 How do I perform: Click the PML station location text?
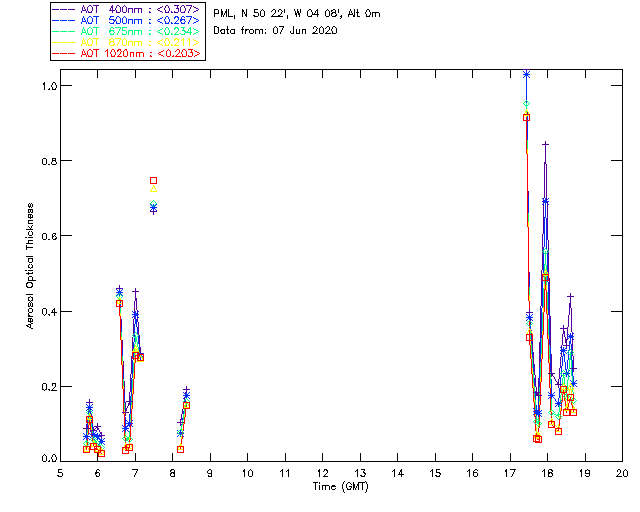coord(297,14)
